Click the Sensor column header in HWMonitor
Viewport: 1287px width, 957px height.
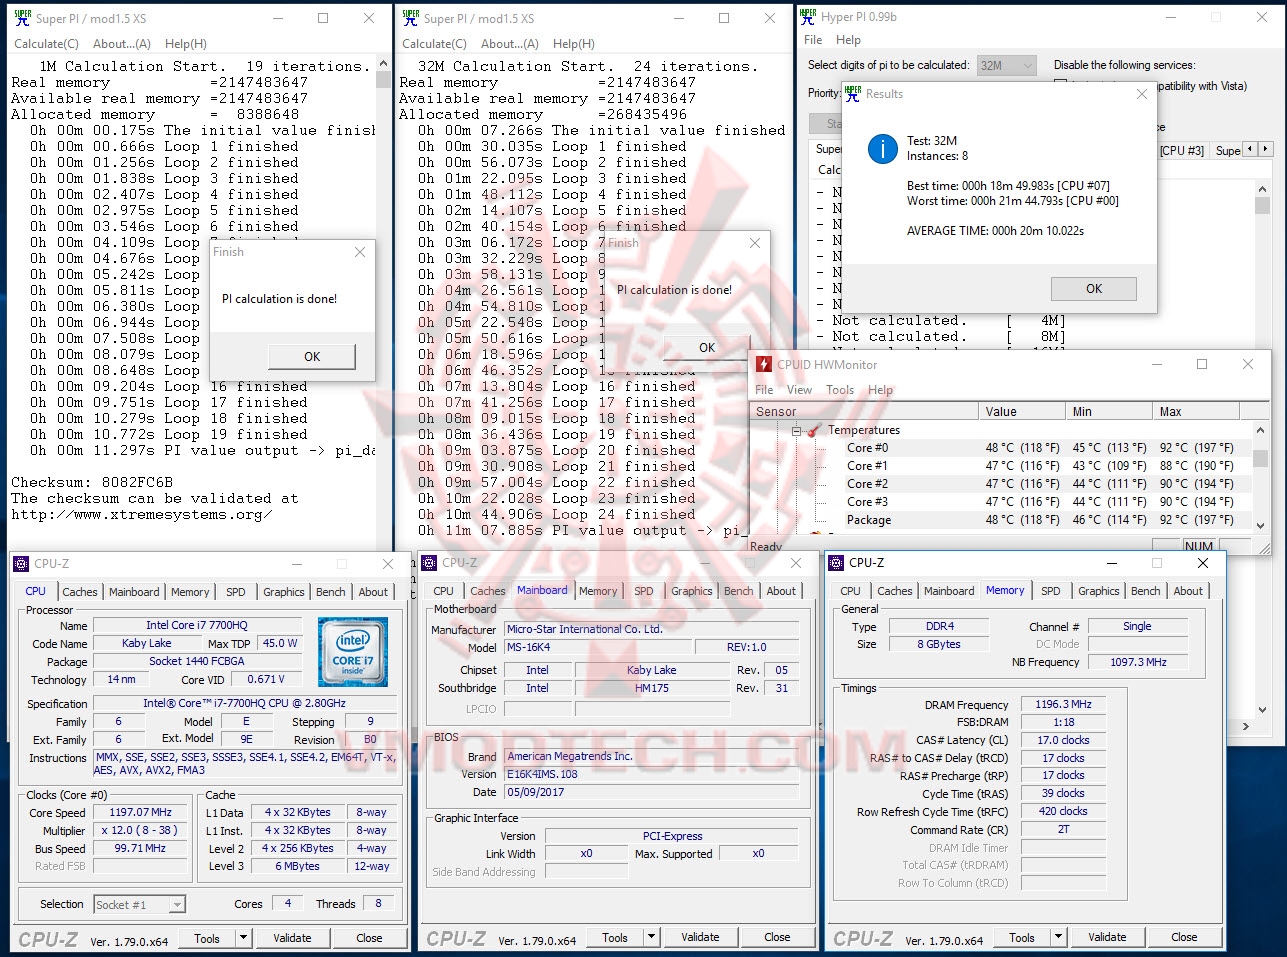tap(864, 411)
